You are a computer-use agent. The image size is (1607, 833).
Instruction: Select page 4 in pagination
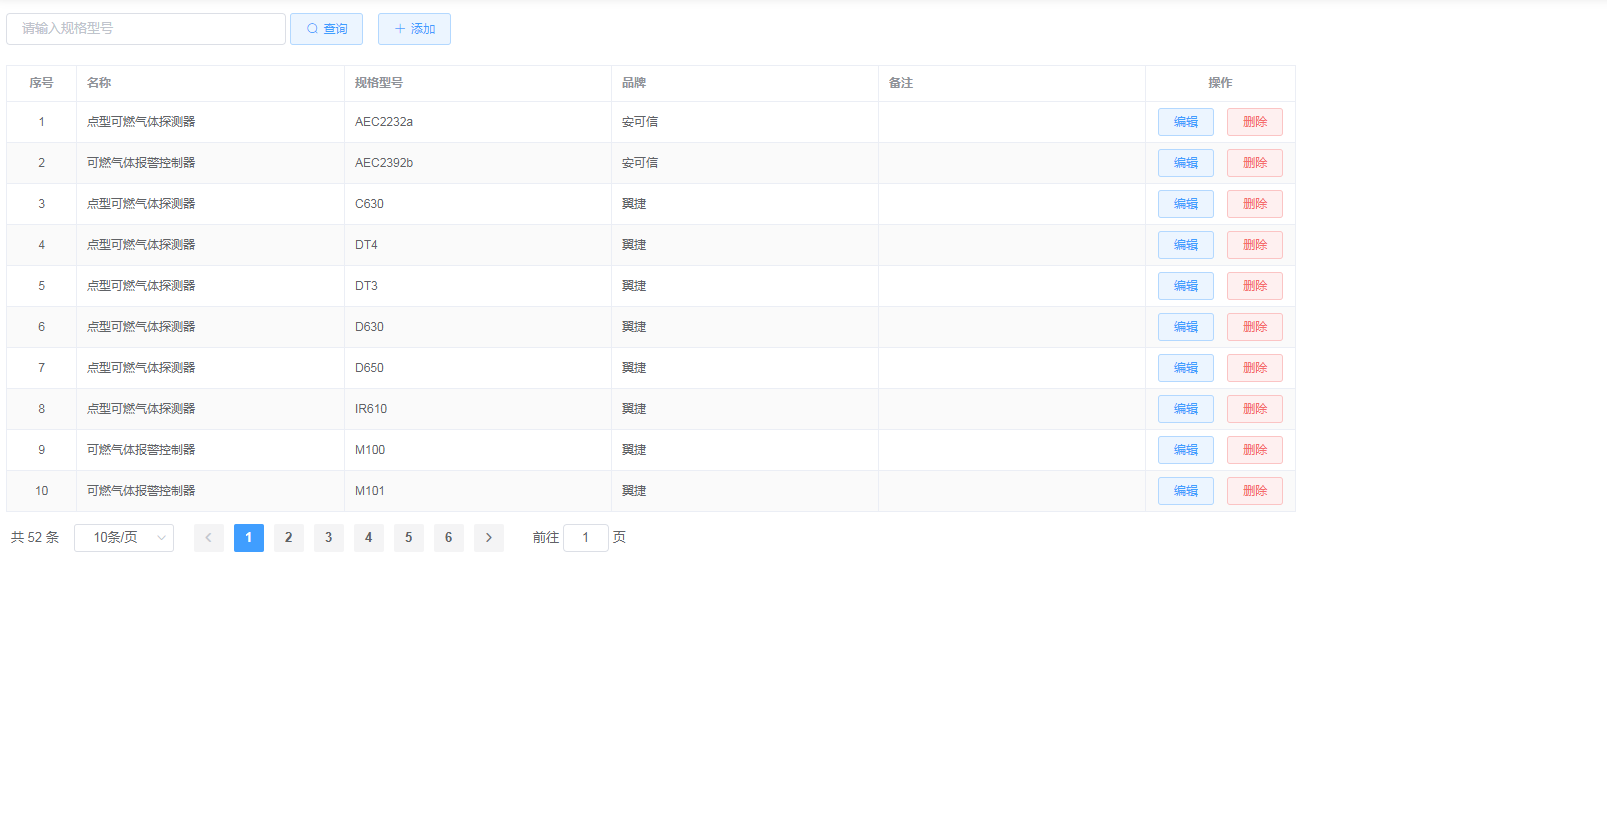pos(368,538)
